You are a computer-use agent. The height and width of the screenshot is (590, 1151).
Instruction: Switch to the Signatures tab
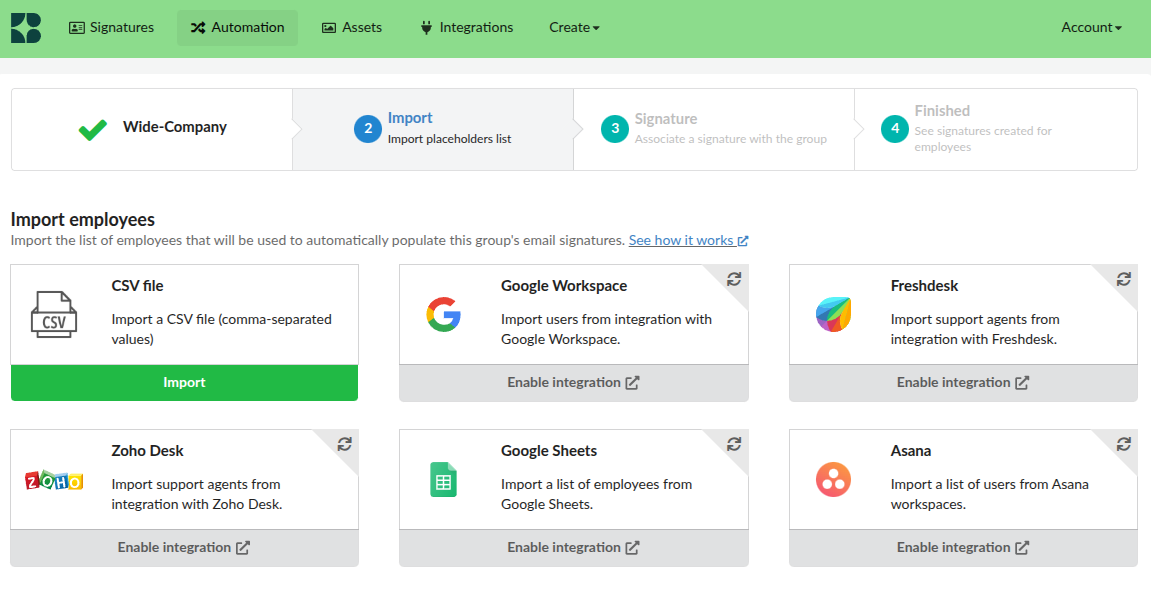click(x=111, y=27)
